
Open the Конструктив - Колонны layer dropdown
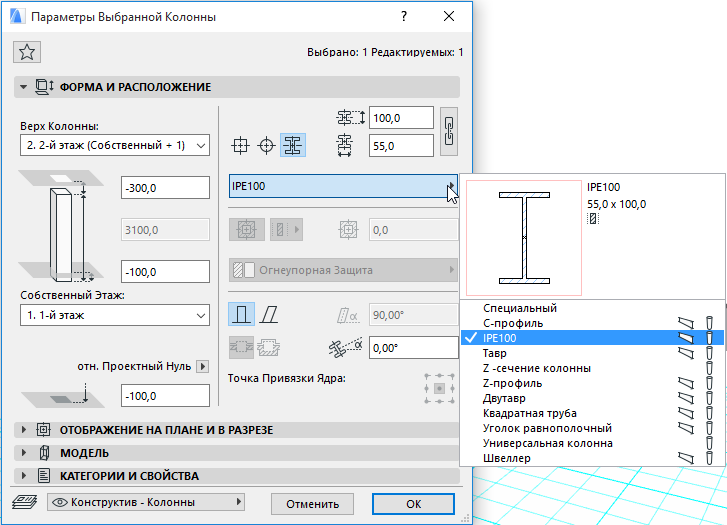[146, 502]
